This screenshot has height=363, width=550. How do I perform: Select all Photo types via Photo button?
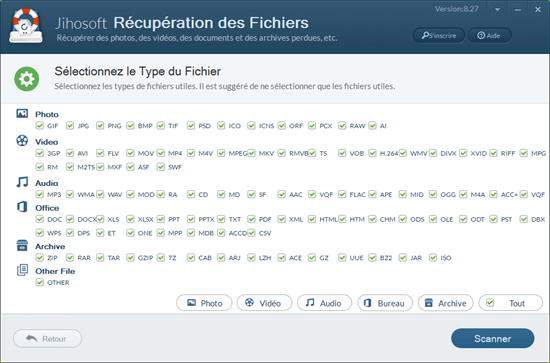click(204, 303)
